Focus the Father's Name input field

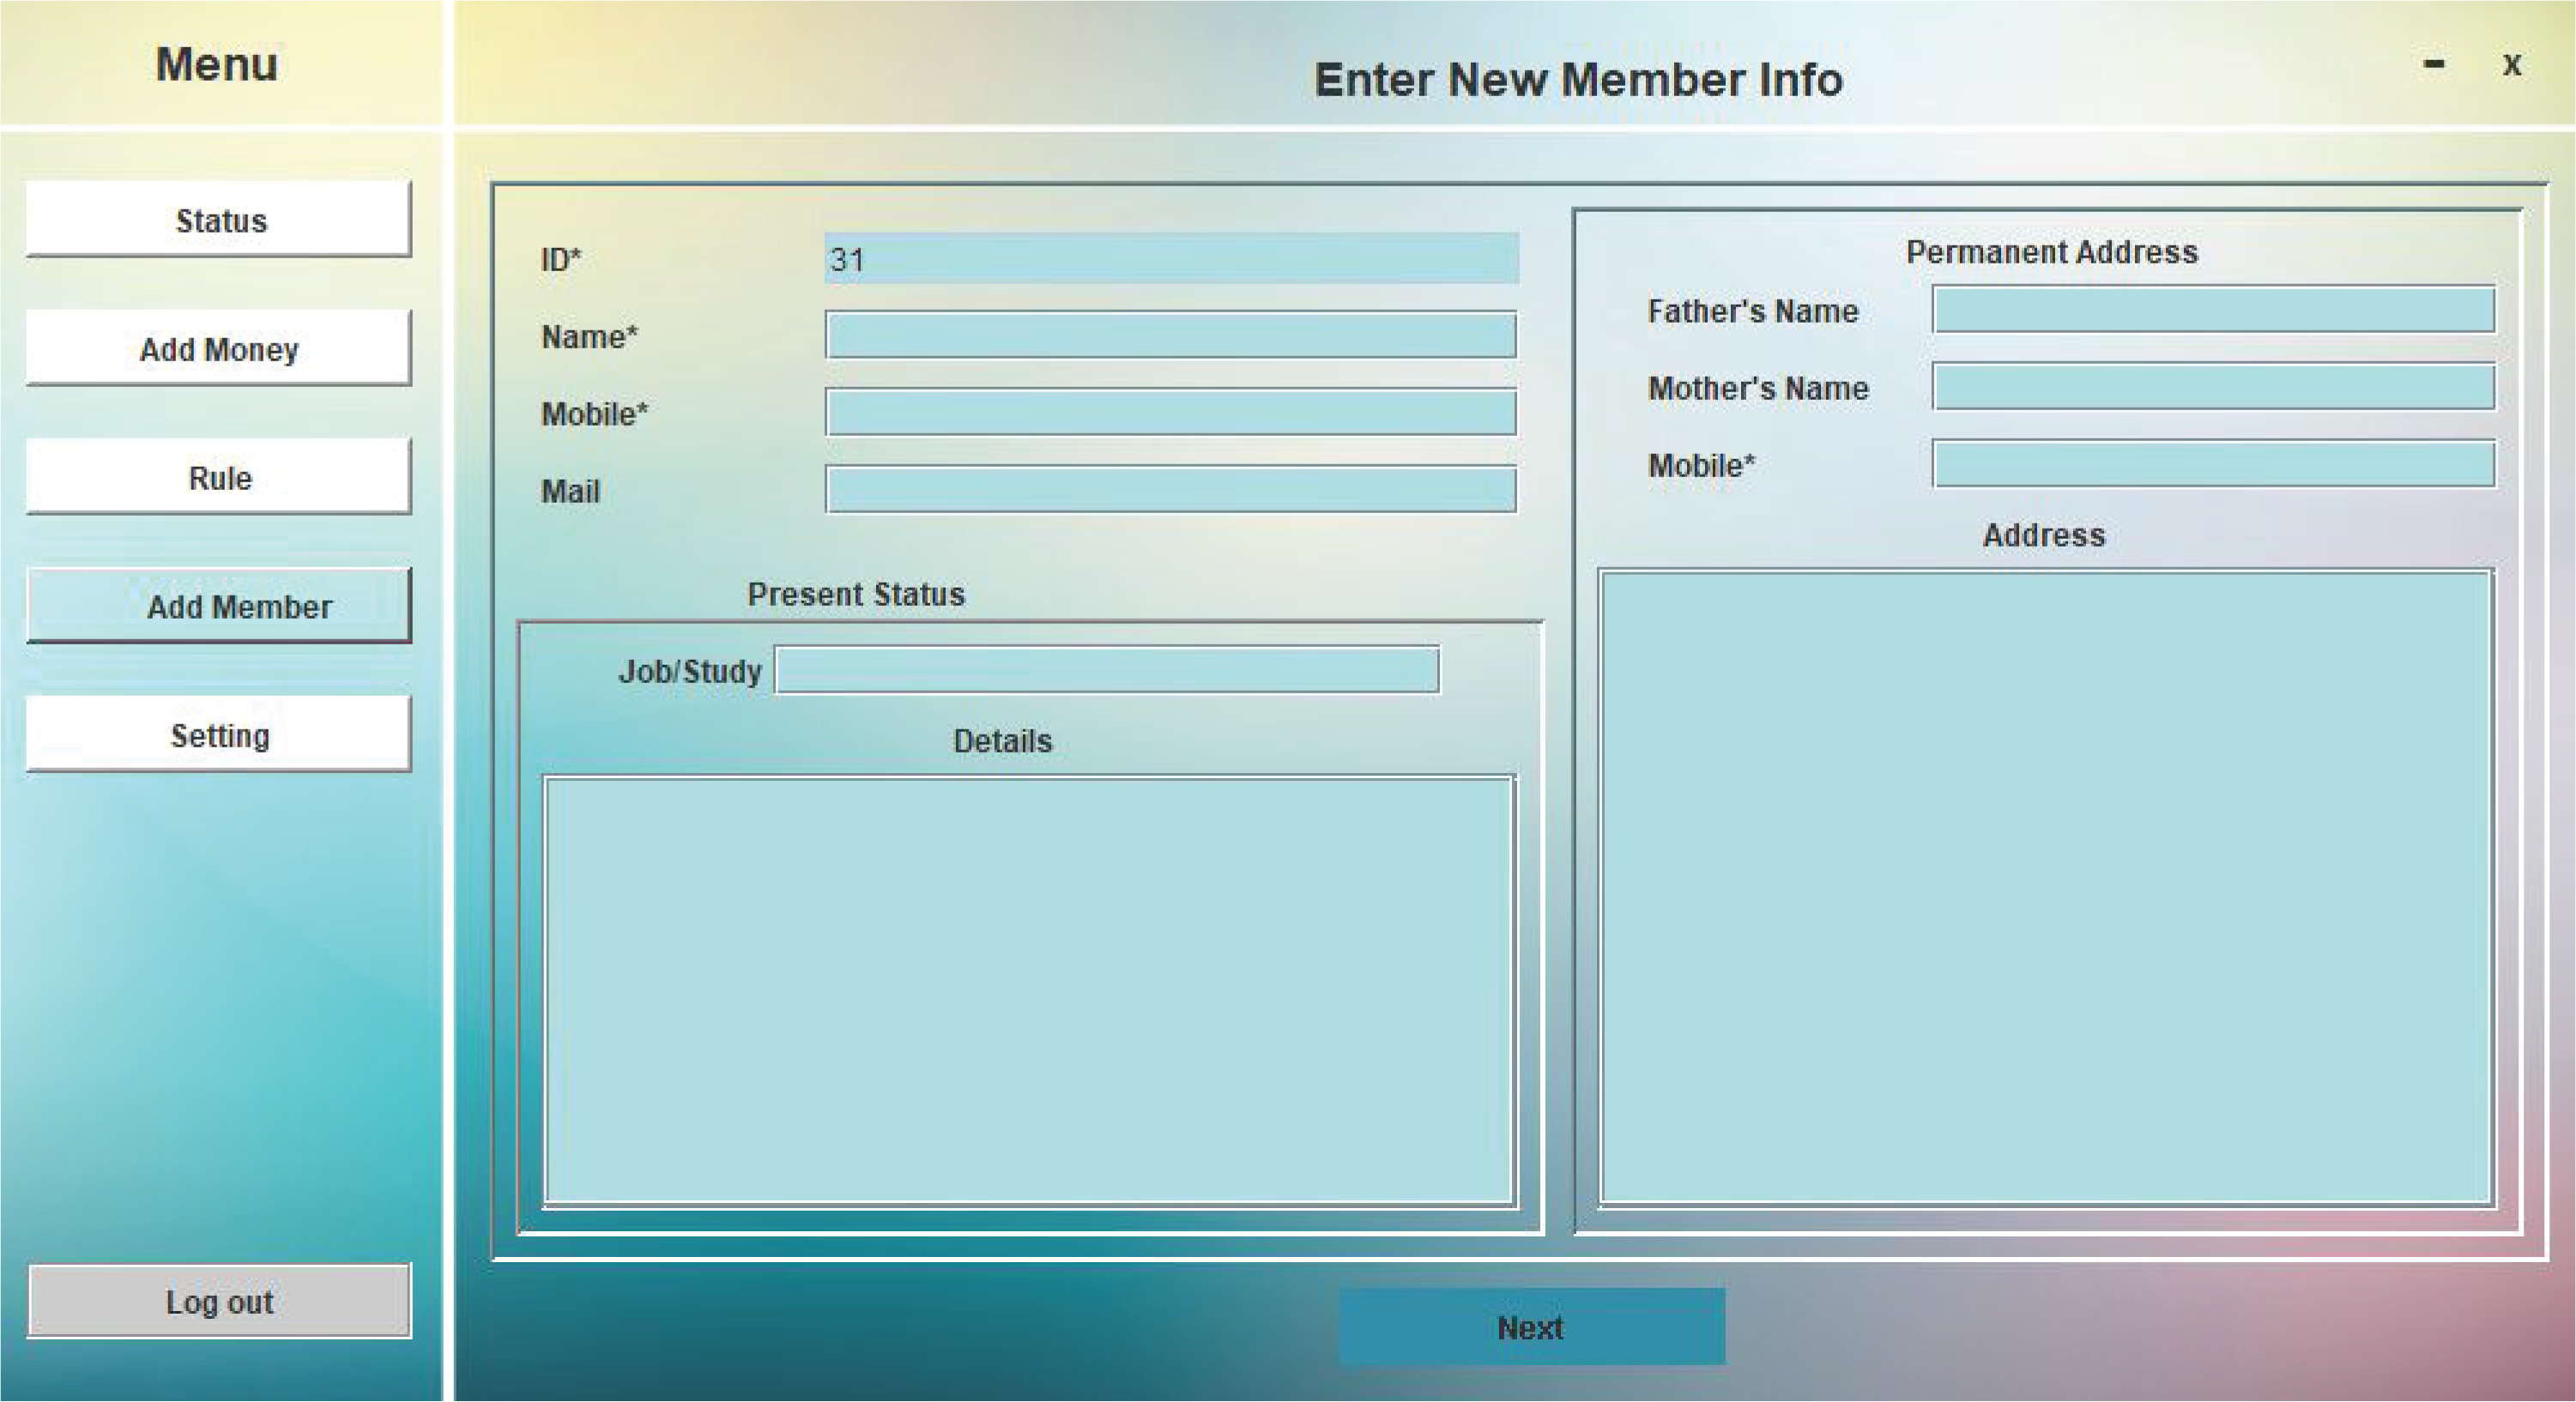2212,310
